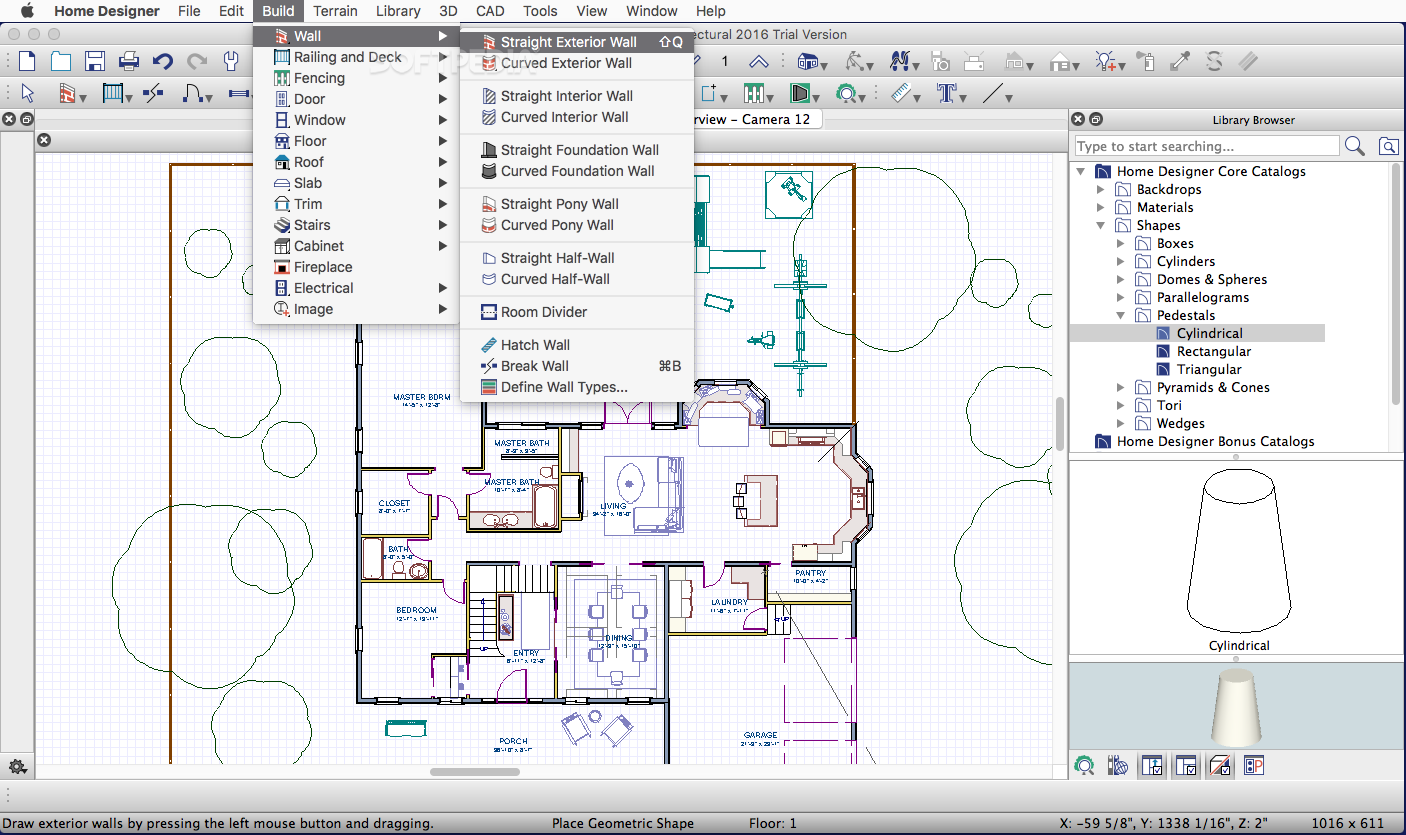The height and width of the screenshot is (835, 1406).
Task: Undo the last action using the curved arrow
Action: [163, 61]
